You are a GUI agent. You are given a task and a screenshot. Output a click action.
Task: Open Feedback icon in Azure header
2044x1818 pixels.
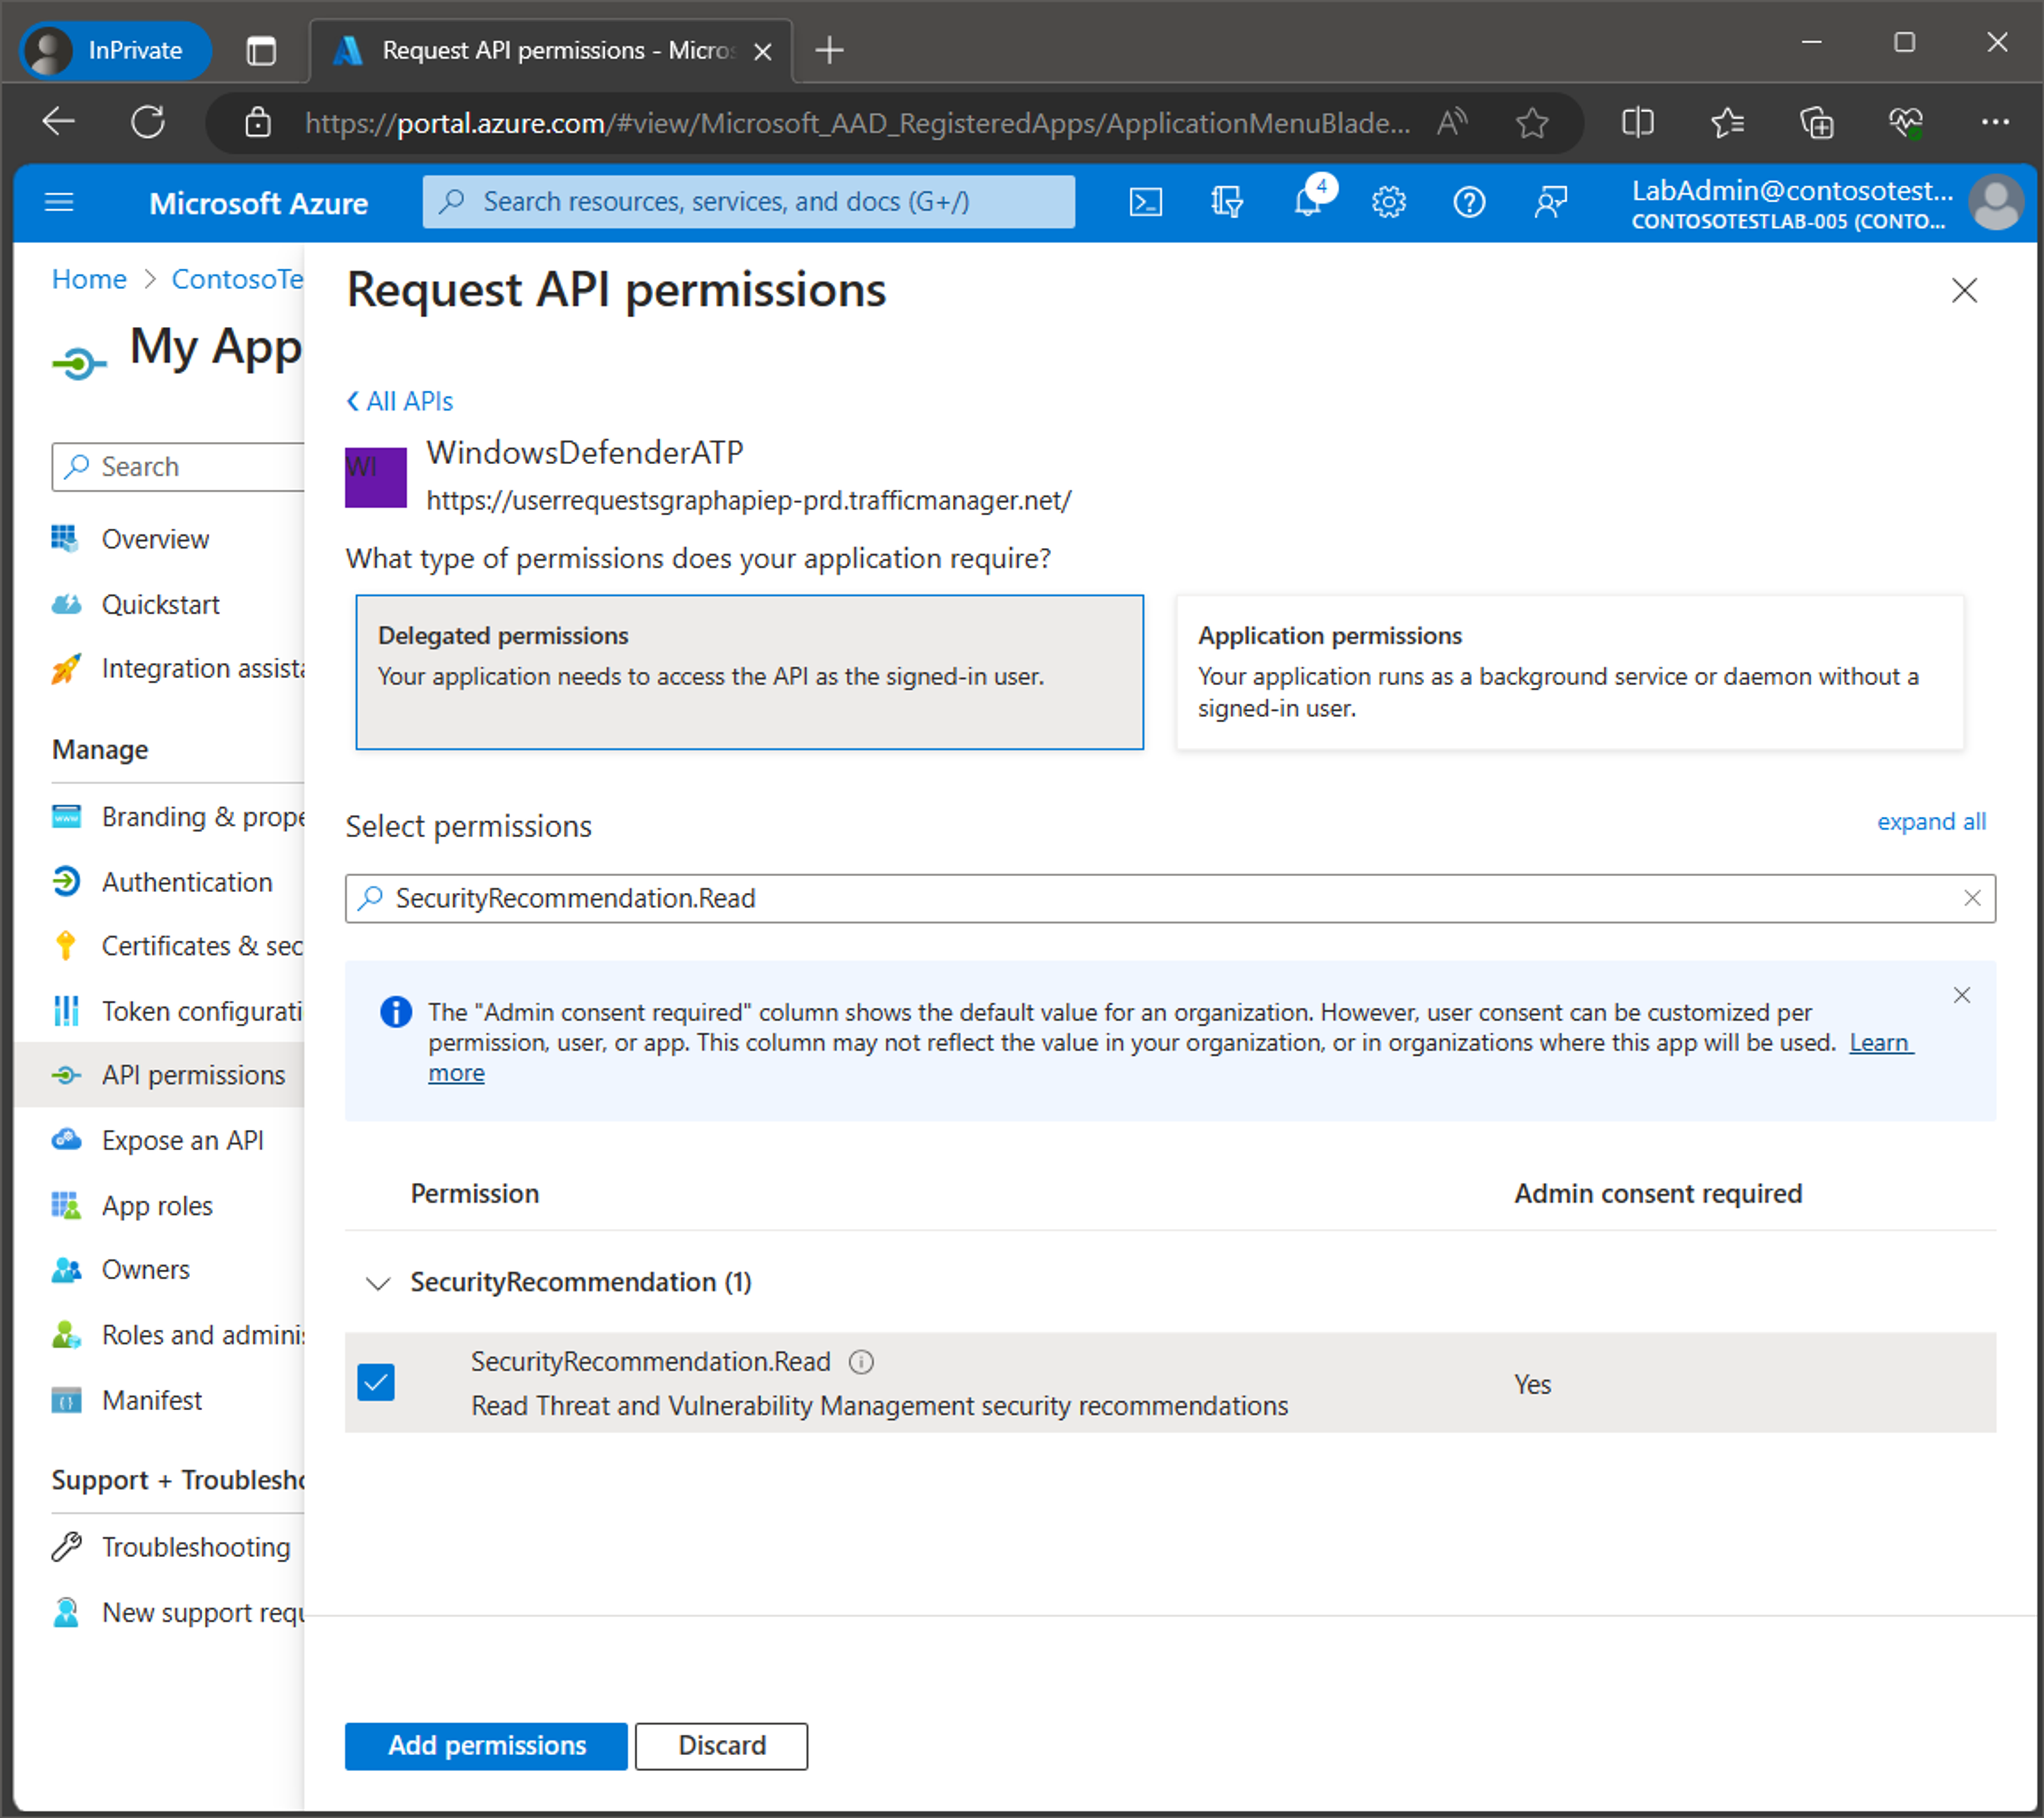pyautogui.click(x=1550, y=203)
